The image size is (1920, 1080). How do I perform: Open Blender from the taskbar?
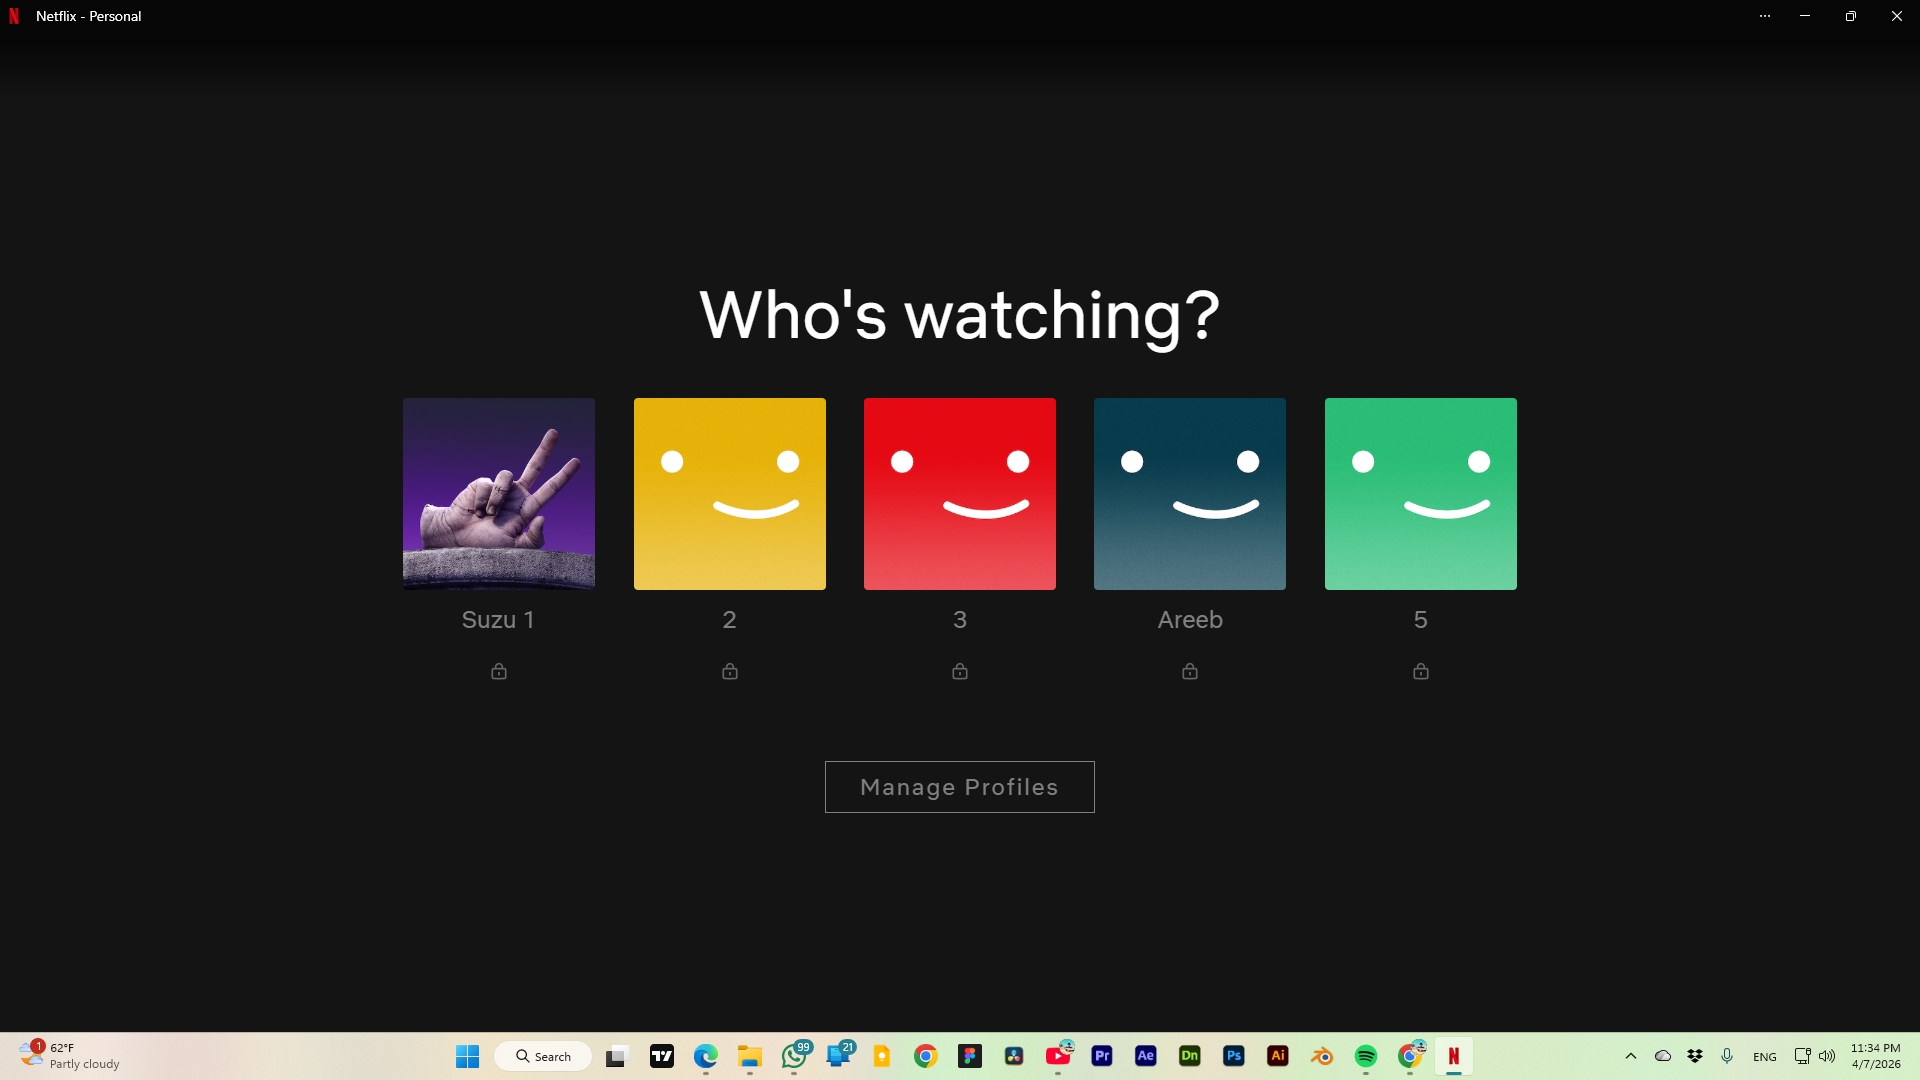1321,1056
